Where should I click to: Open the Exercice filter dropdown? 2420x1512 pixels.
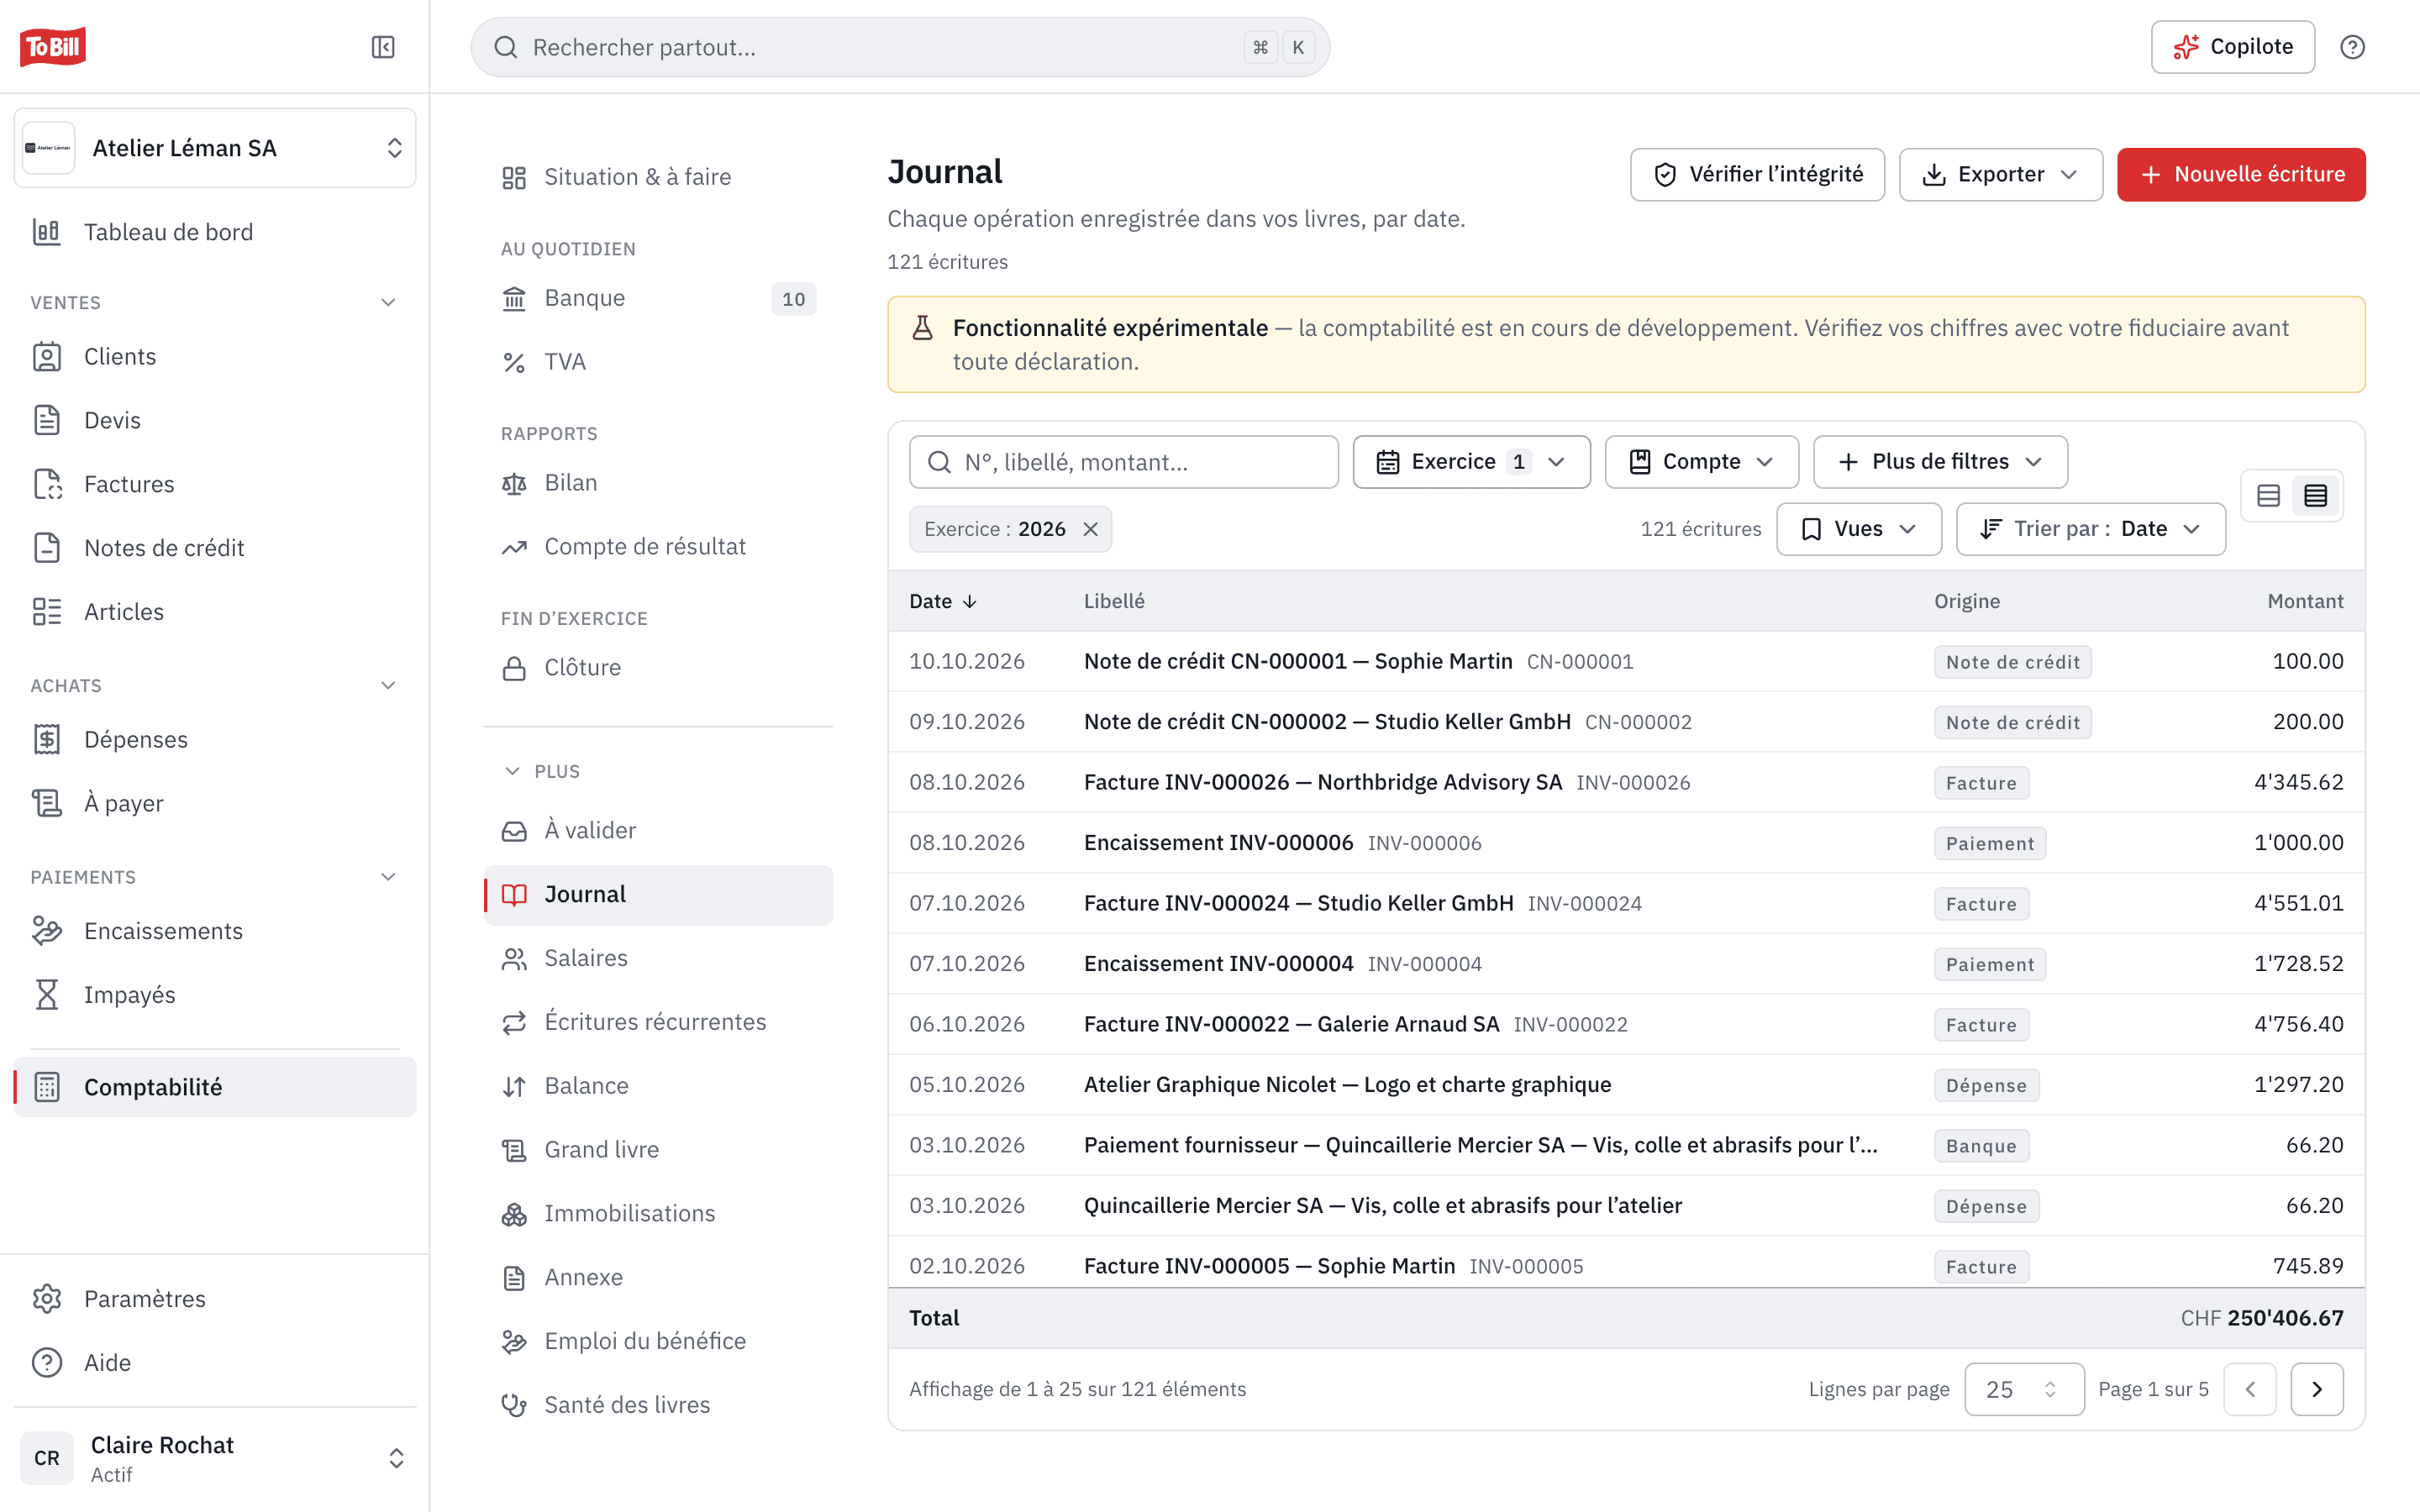[1471, 462]
